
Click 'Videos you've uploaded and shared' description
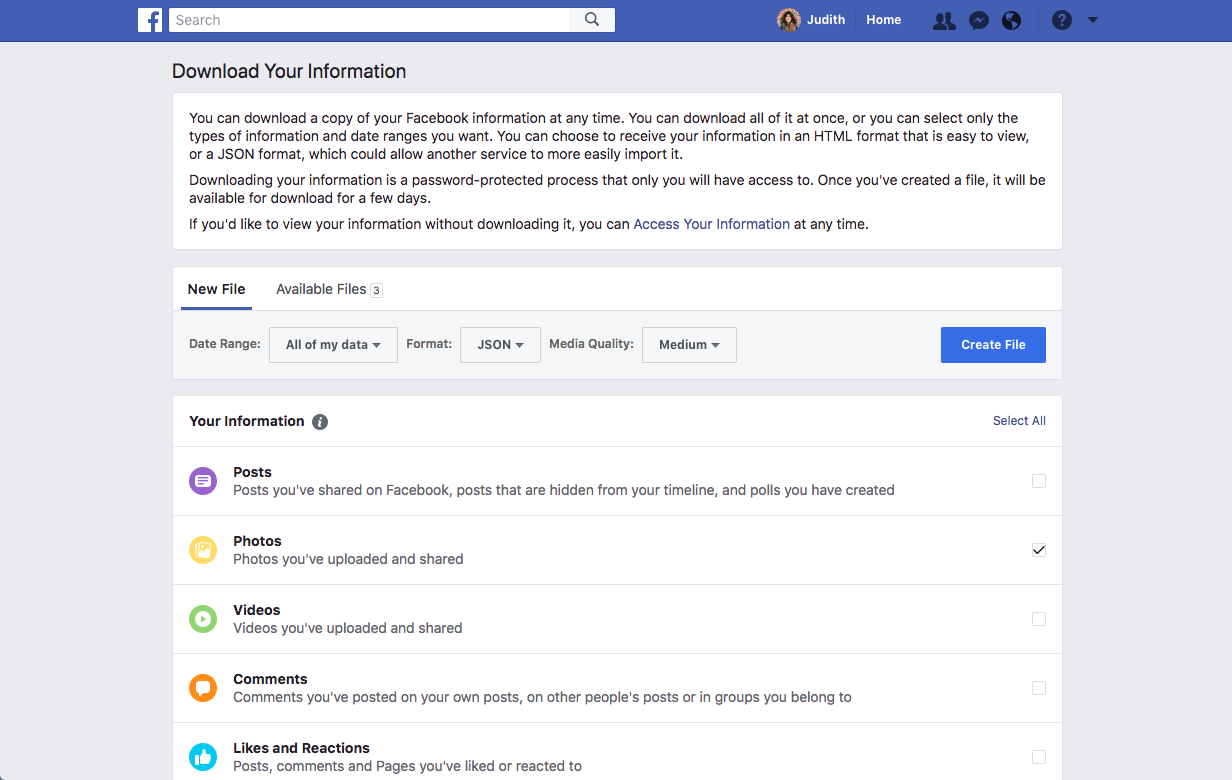[348, 628]
